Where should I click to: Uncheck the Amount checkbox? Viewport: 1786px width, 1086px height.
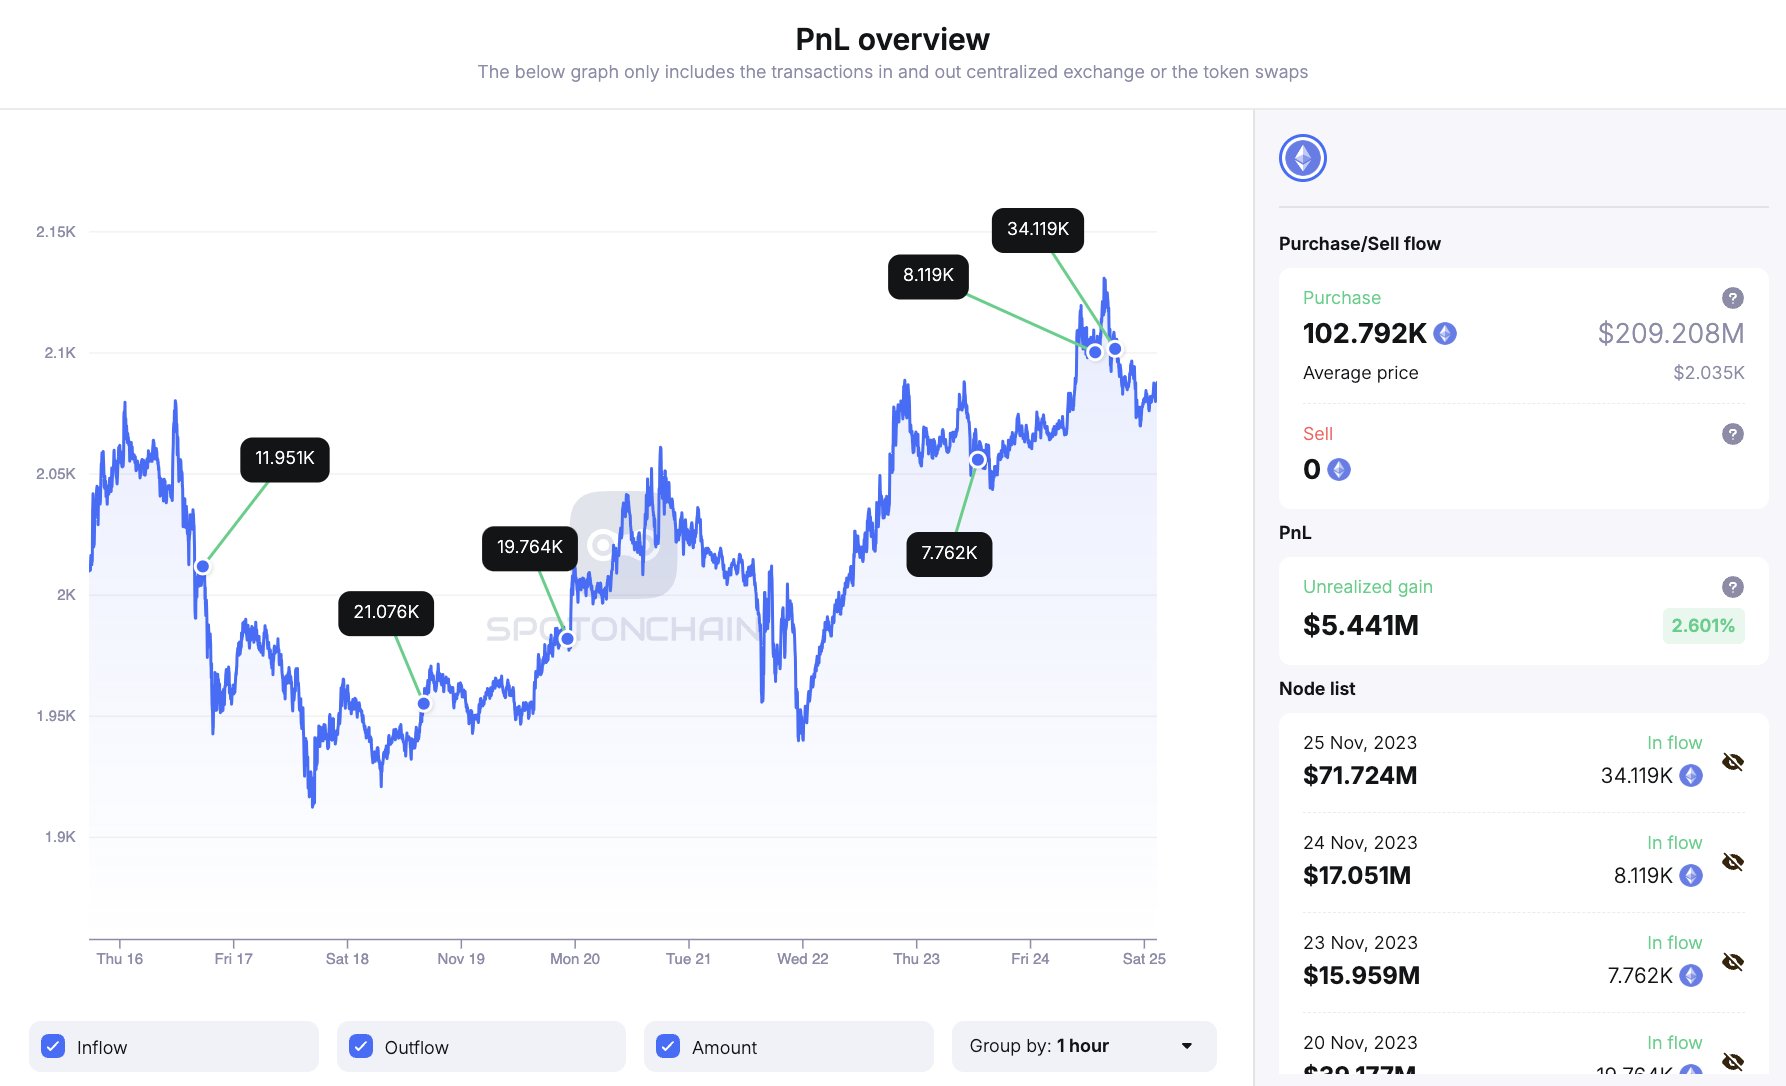pos(668,1046)
